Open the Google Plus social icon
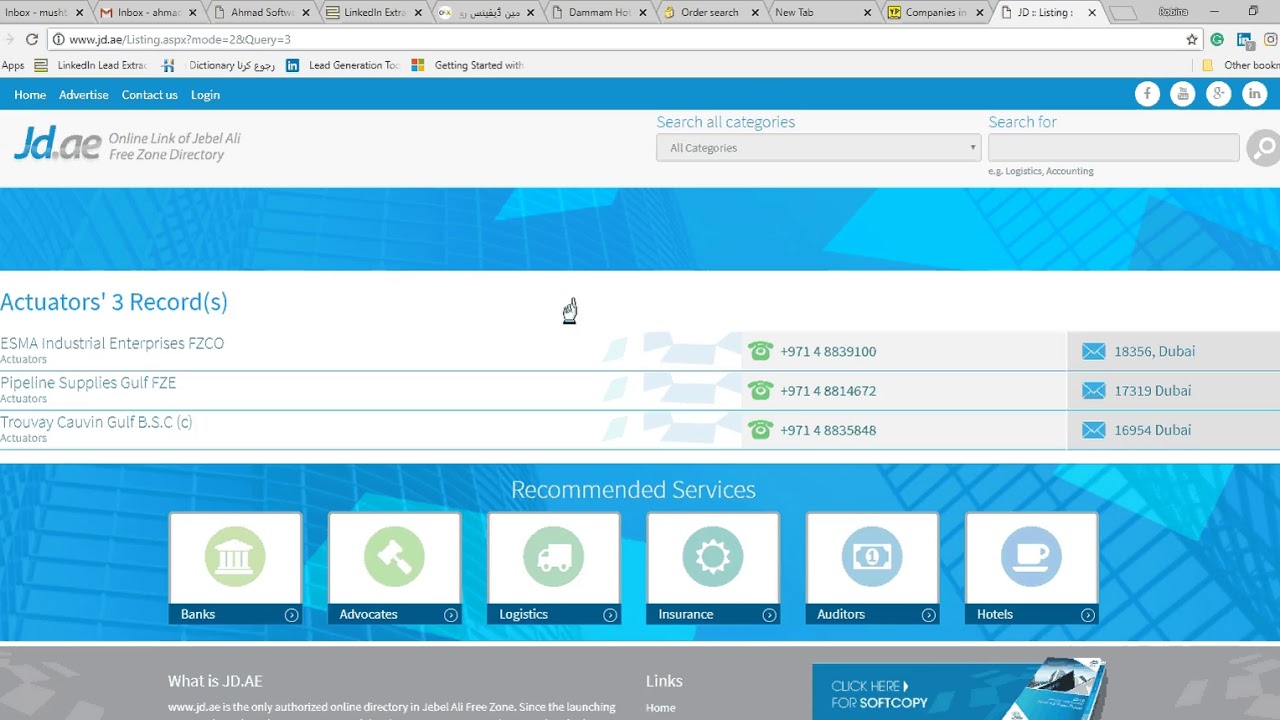The width and height of the screenshot is (1280, 720). click(1218, 94)
